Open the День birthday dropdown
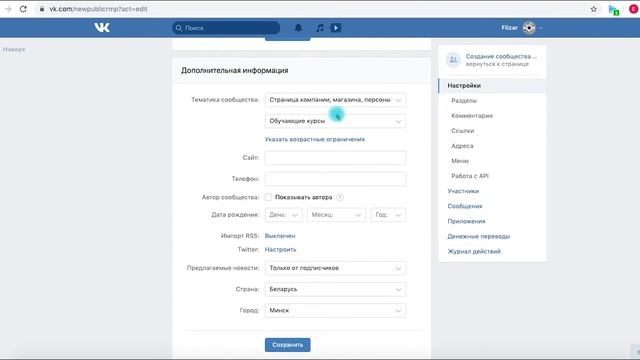Viewport: 640px width, 360px height. pos(283,215)
